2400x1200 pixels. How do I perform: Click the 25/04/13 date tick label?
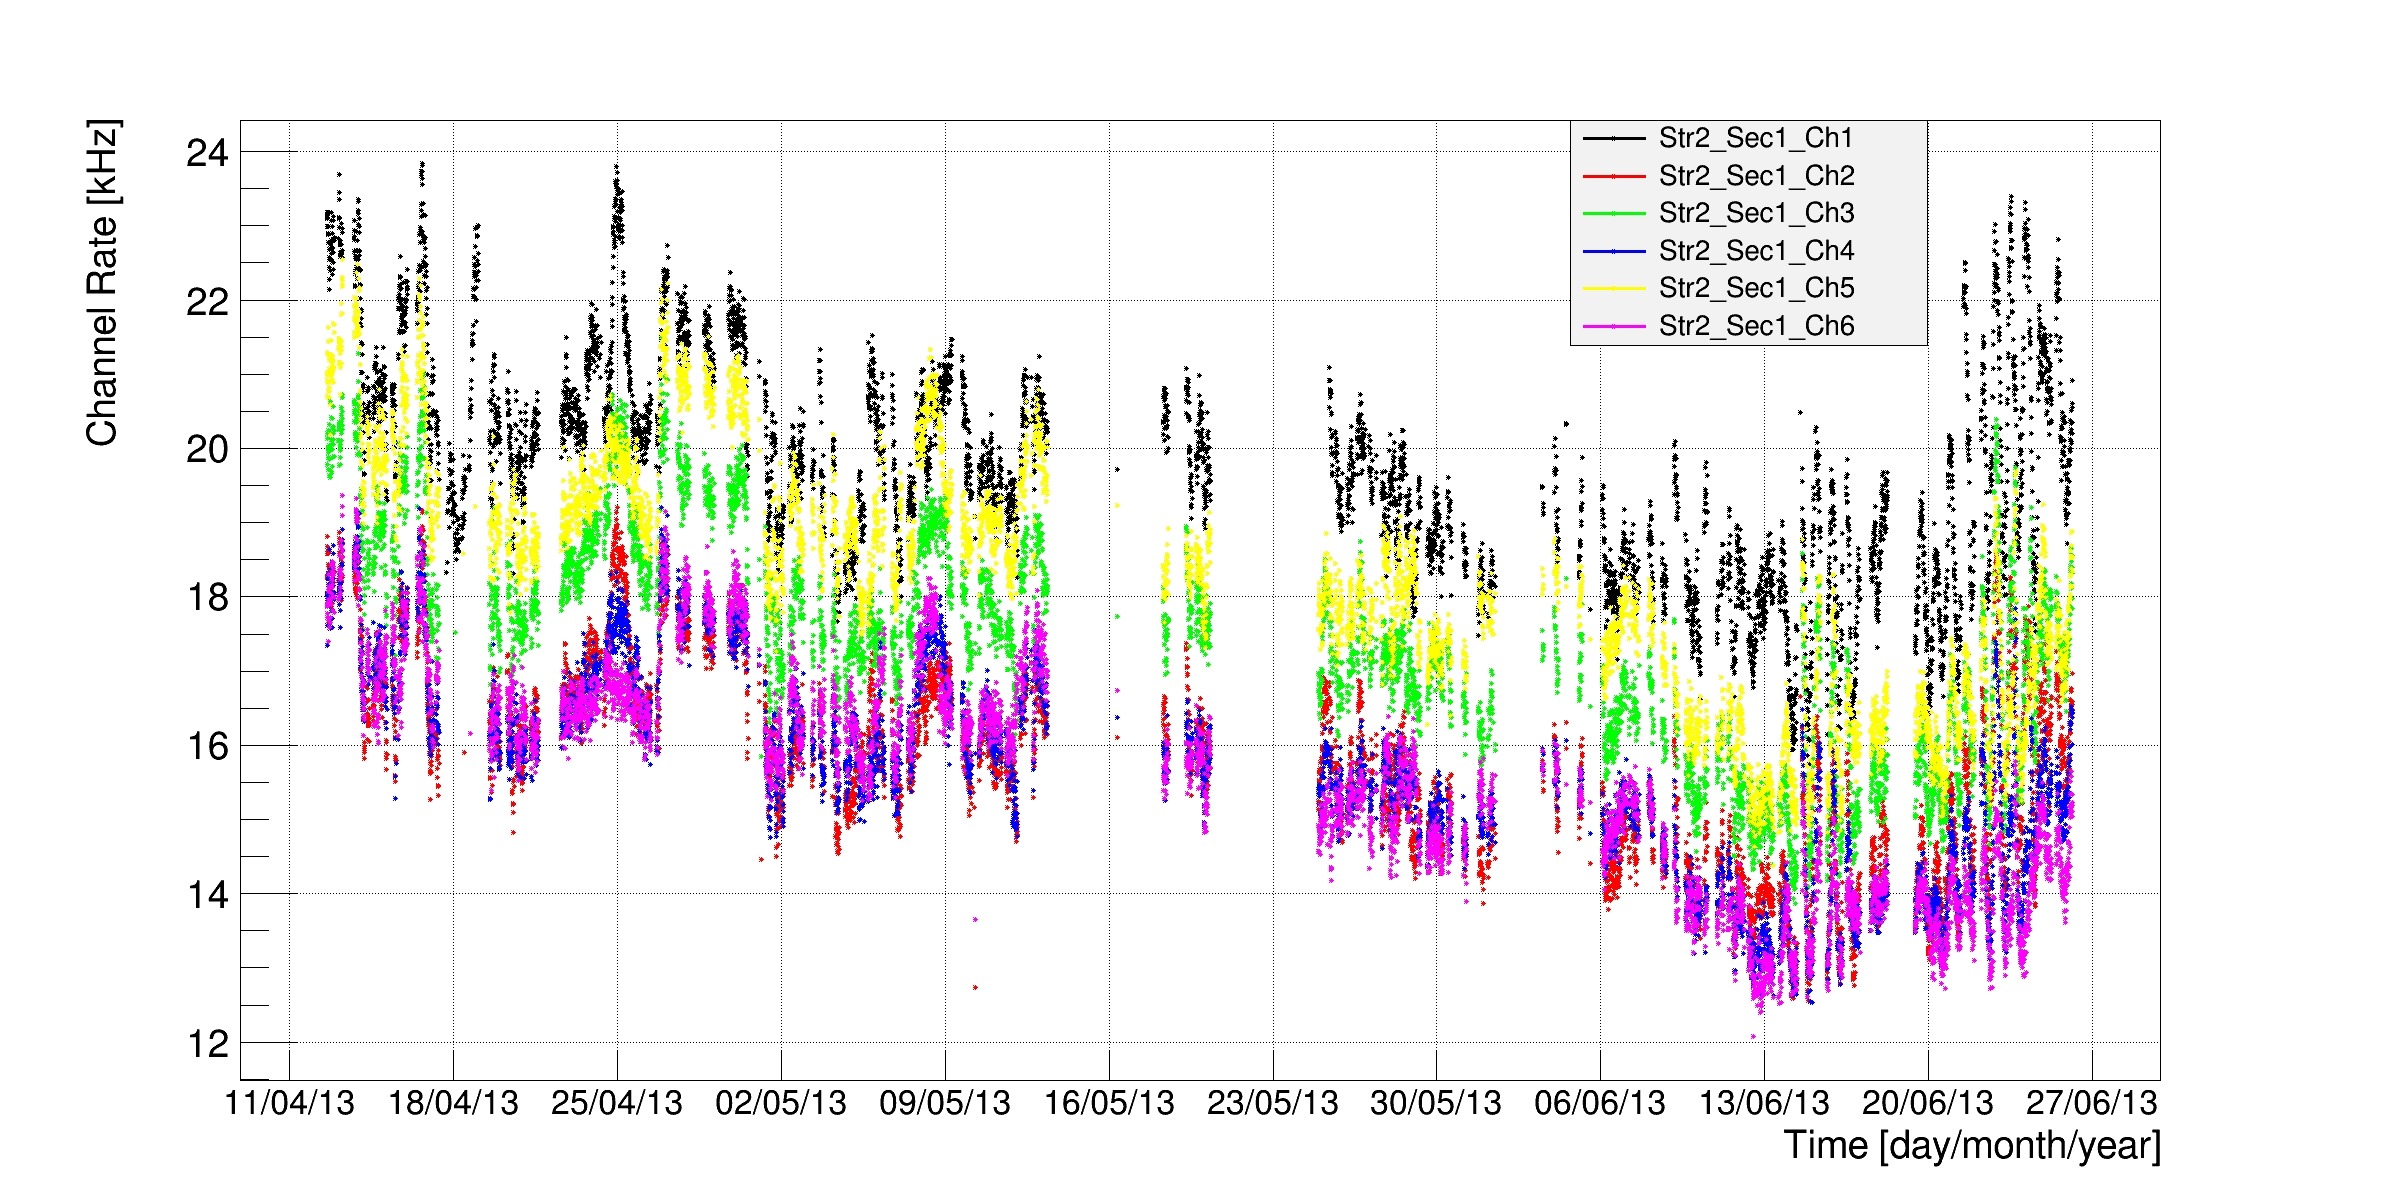pyautogui.click(x=616, y=1103)
